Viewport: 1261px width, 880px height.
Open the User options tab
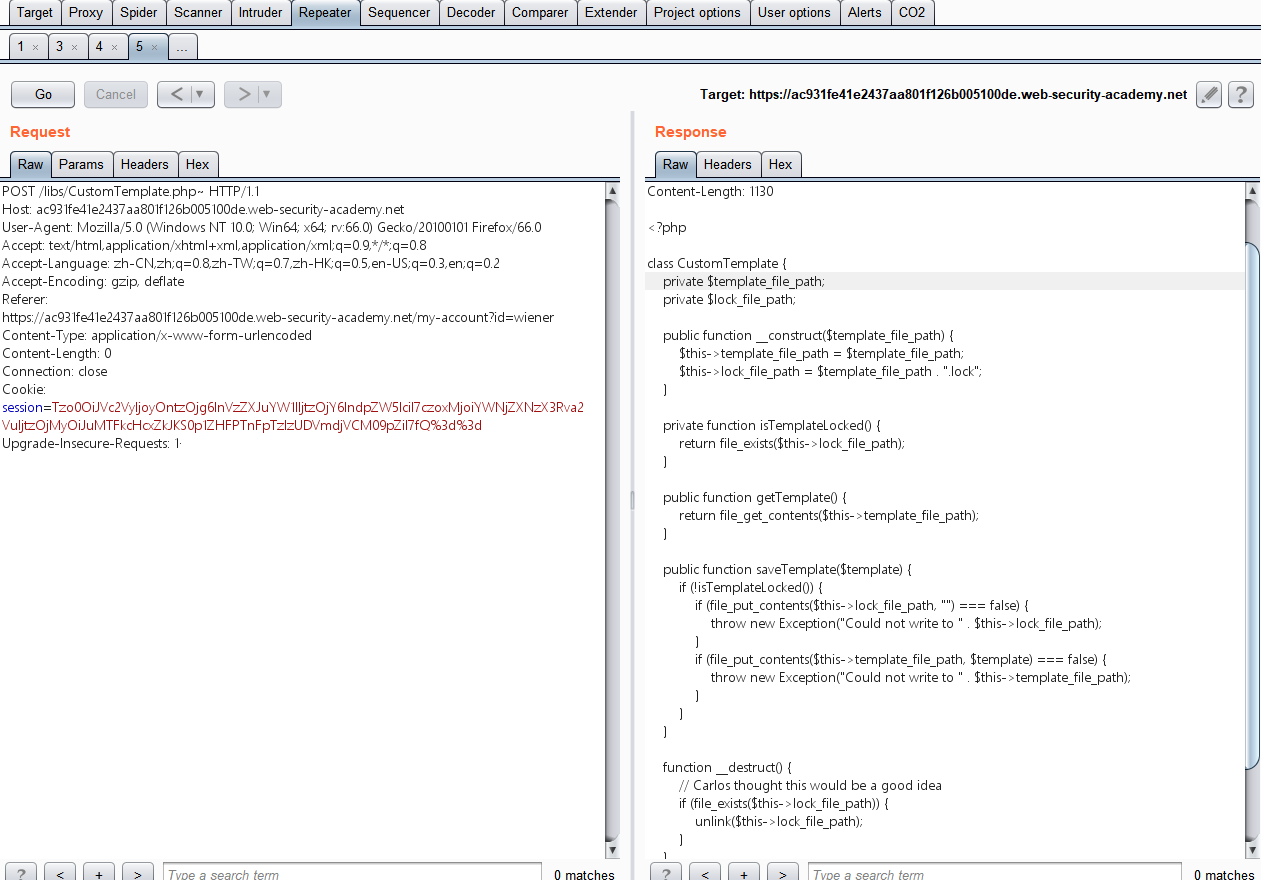(x=794, y=13)
